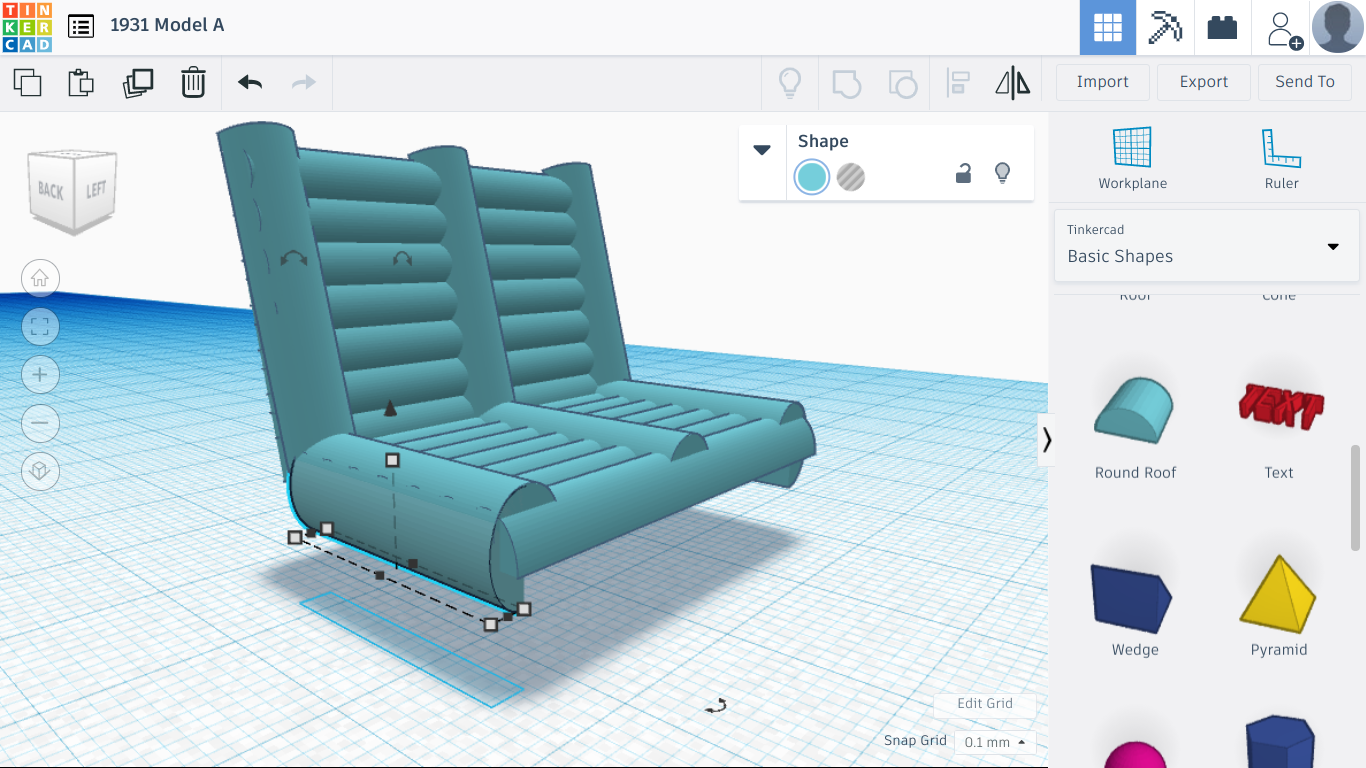1366x768 pixels.
Task: Click the rotation arrow handle near grid
Action: (715, 706)
